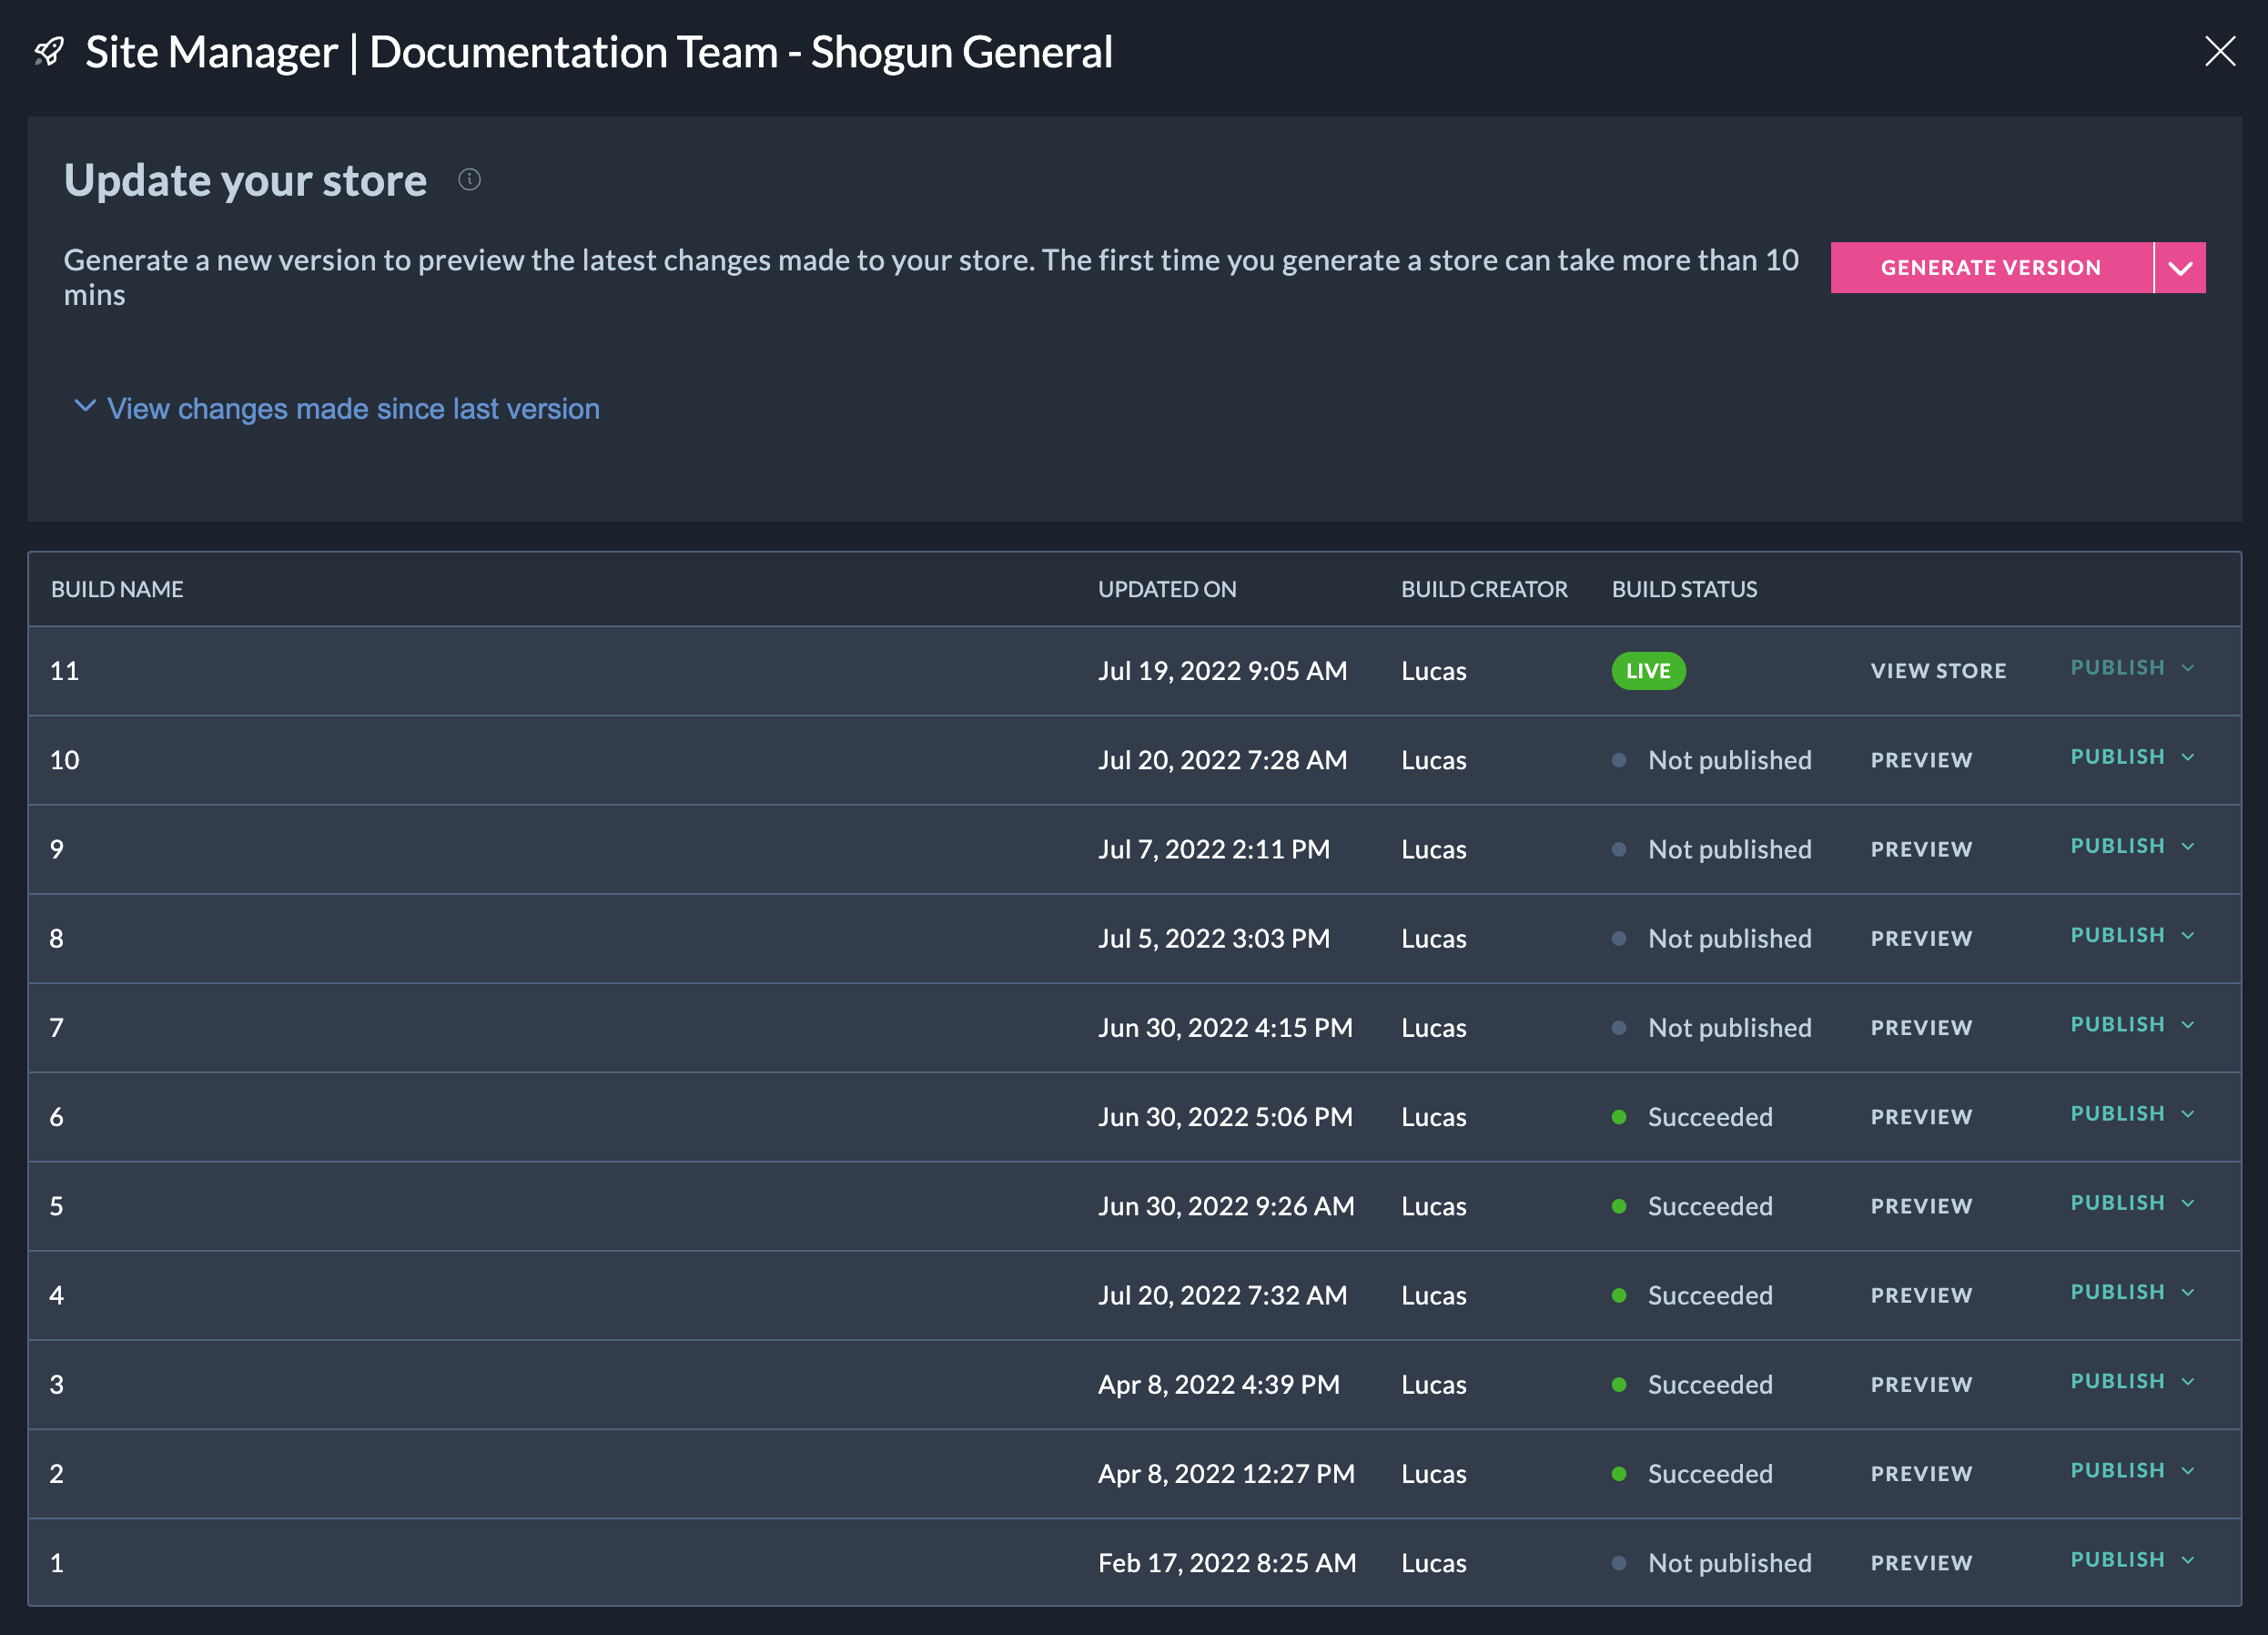Click the Generate Version button

tap(1990, 268)
